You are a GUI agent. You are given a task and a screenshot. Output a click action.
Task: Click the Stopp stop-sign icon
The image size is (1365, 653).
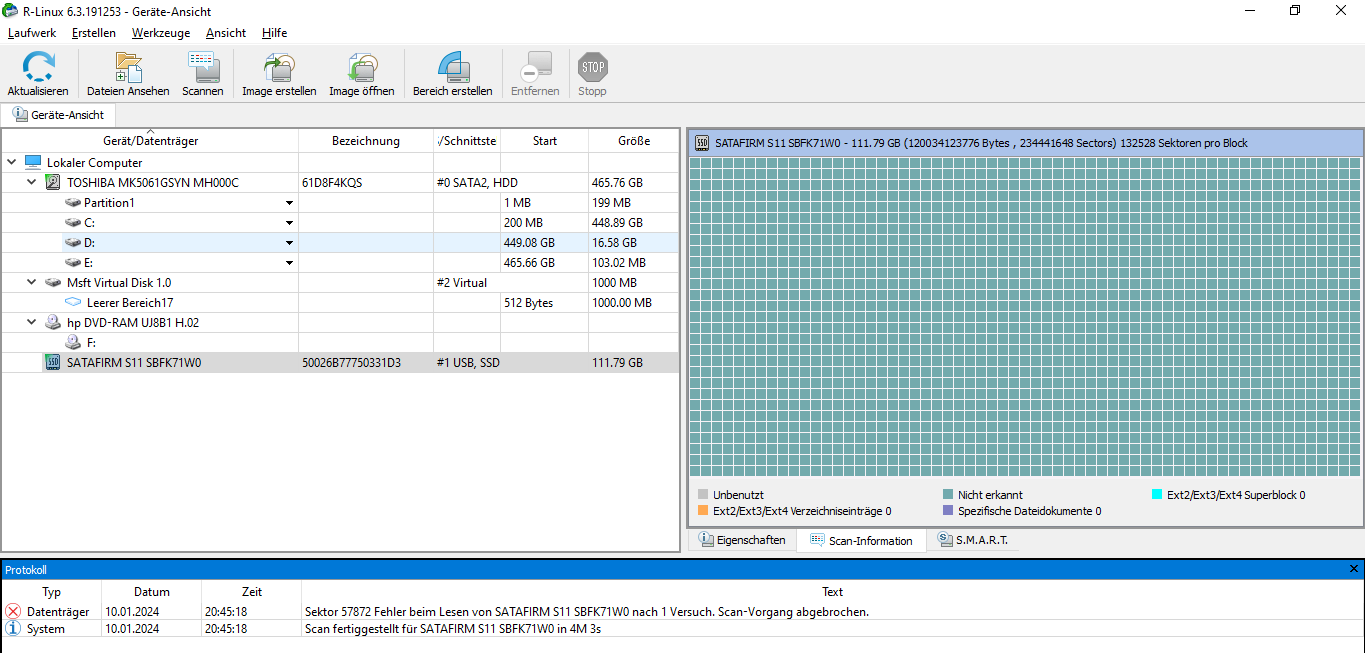coord(592,67)
